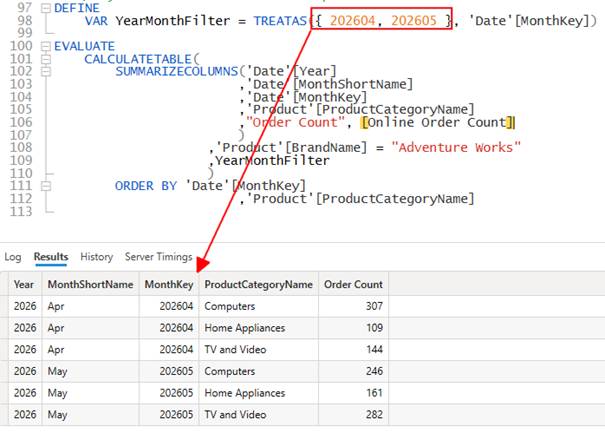Click YearMonthFilter on line 109
This screenshot has width=605, height=433.
point(272,161)
